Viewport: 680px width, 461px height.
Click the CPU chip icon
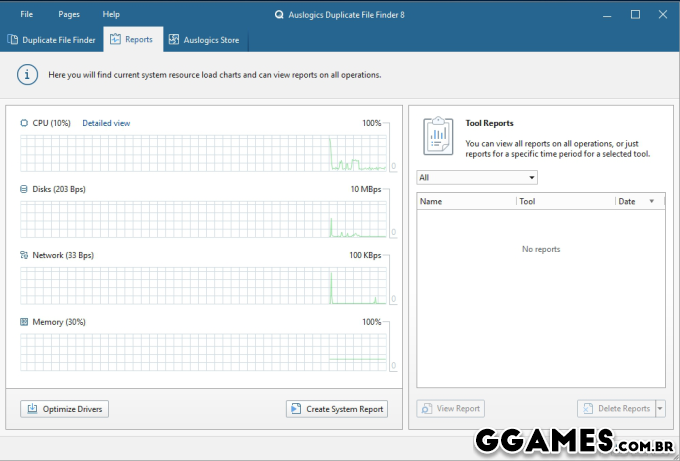[24, 123]
